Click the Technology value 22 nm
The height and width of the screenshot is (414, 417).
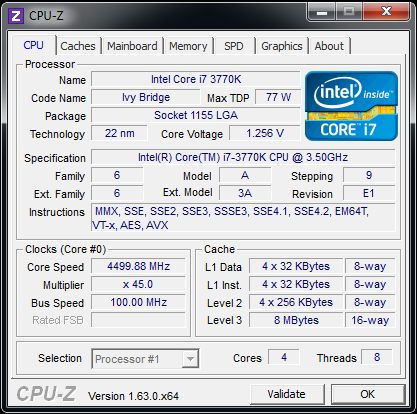(x=119, y=133)
